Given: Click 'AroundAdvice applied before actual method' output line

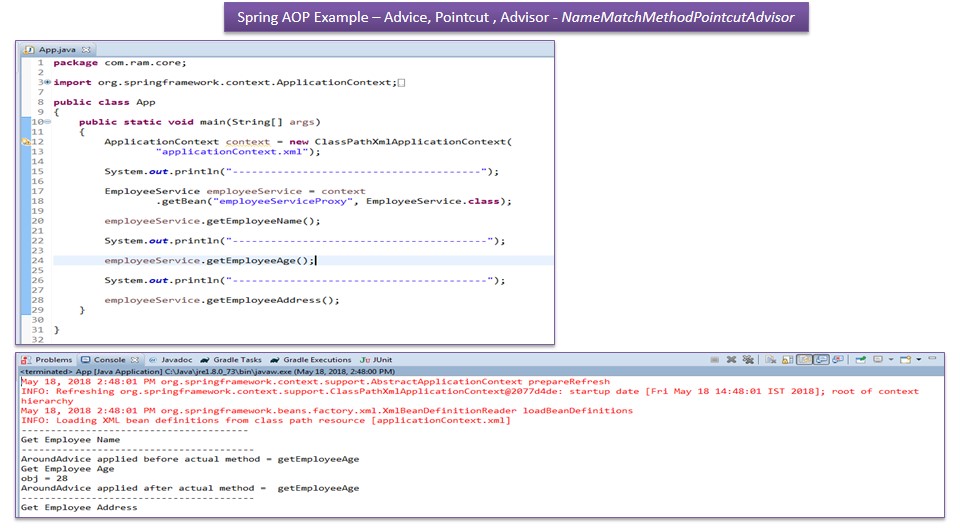Looking at the screenshot, I should pyautogui.click(x=190, y=459).
